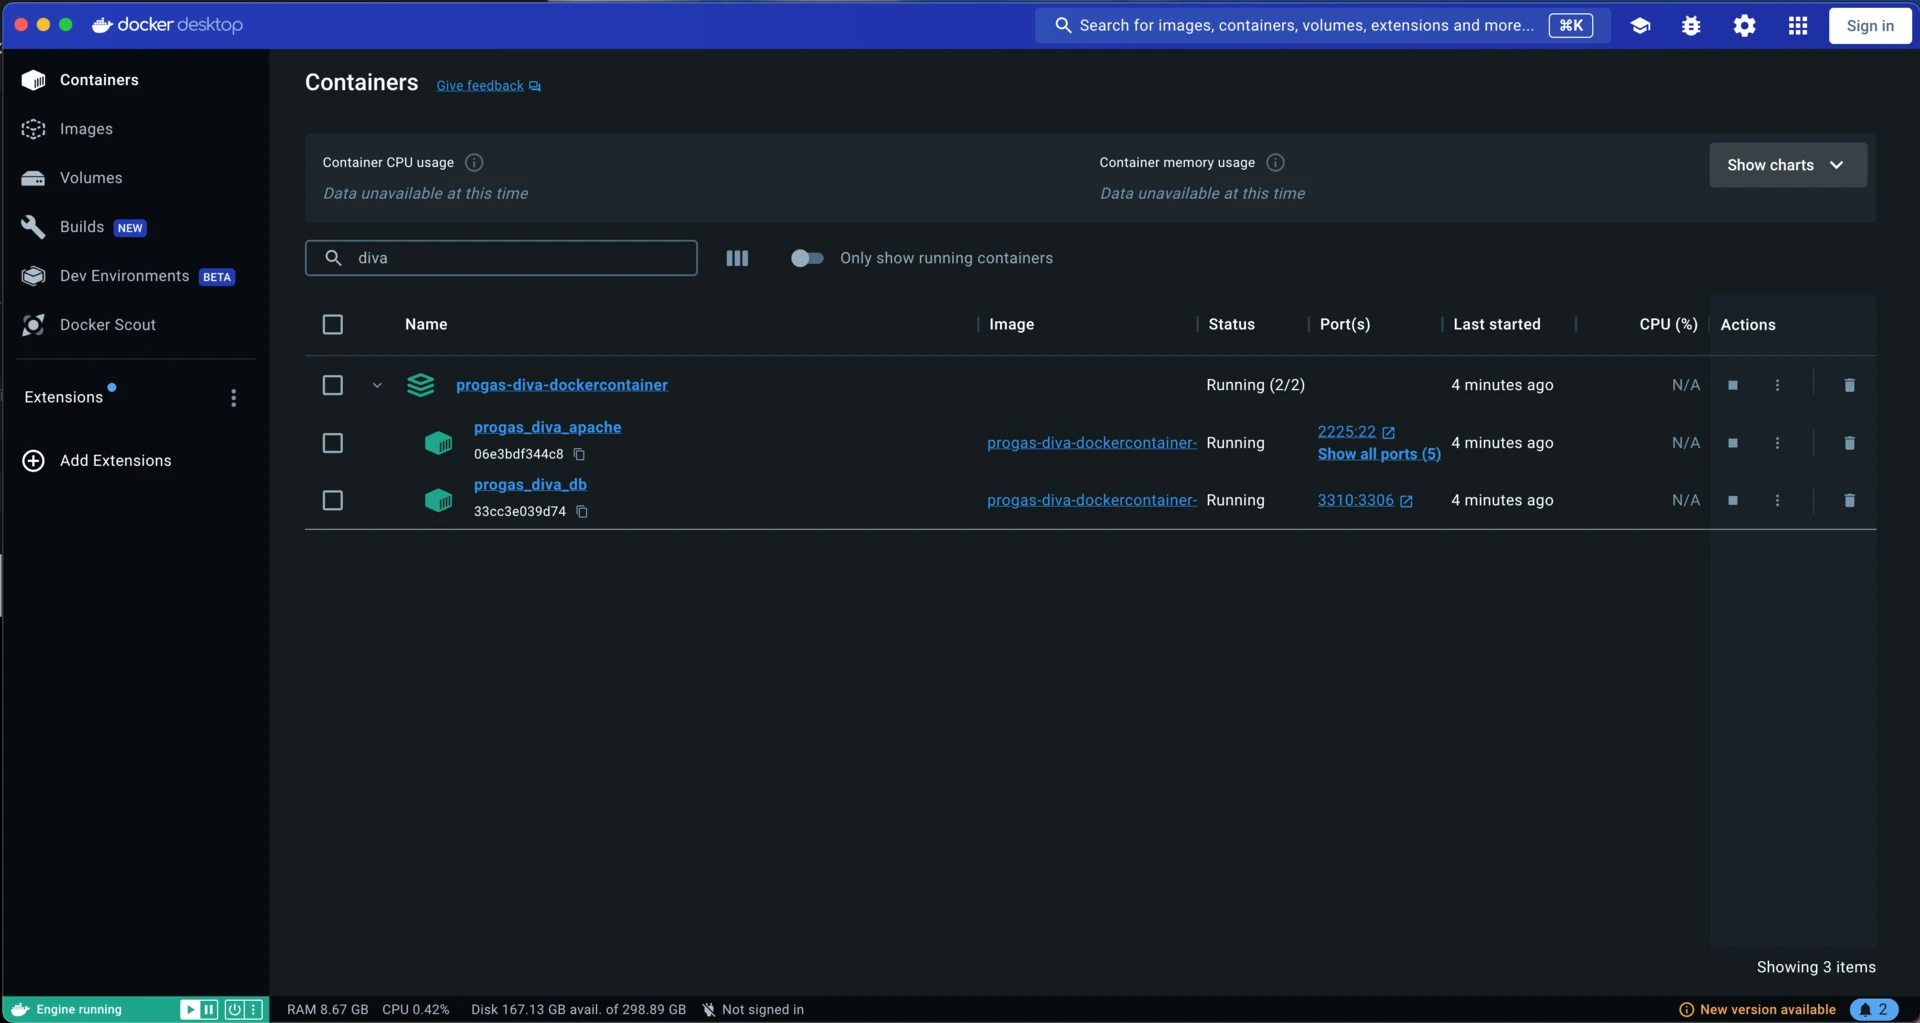Check the progas_diva_db row checkbox

tap(332, 500)
